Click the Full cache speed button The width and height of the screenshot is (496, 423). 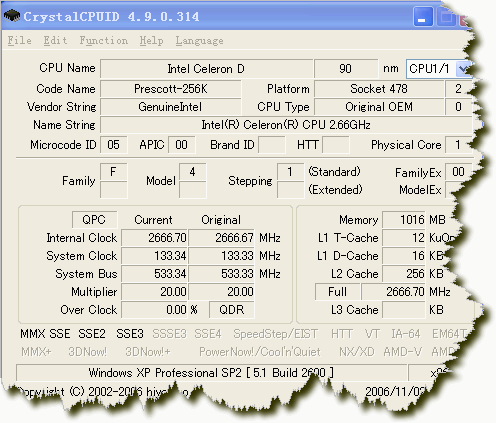tap(337, 292)
